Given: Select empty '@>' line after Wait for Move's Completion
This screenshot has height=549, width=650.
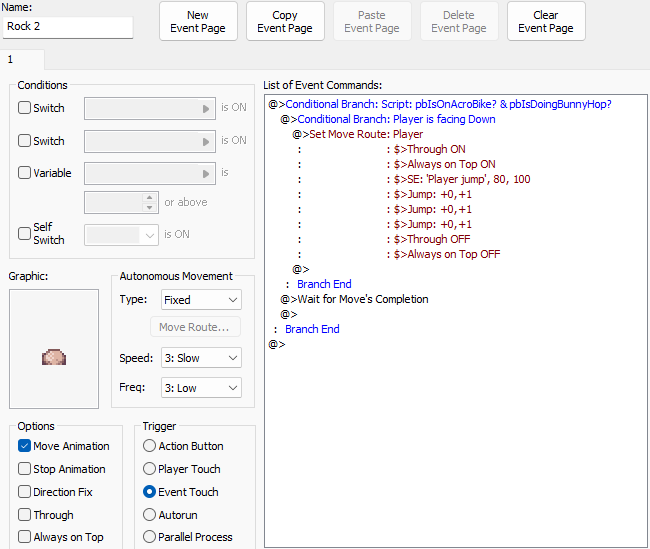Looking at the screenshot, I should (x=289, y=314).
